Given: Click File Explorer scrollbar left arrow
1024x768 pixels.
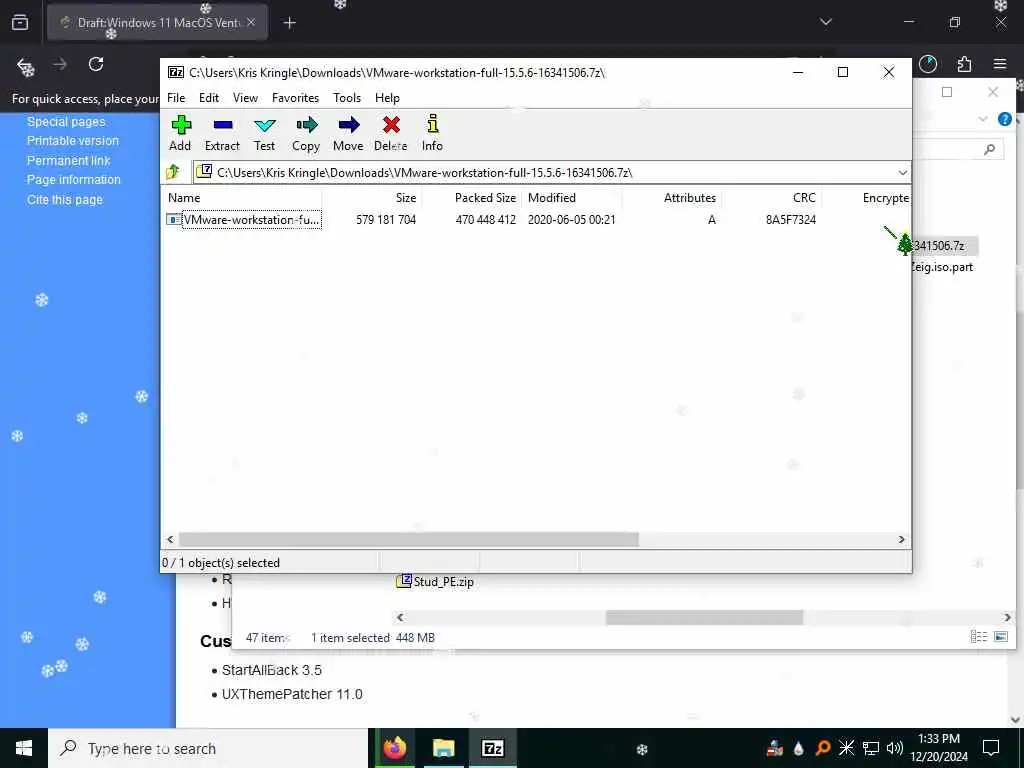Looking at the screenshot, I should [400, 617].
